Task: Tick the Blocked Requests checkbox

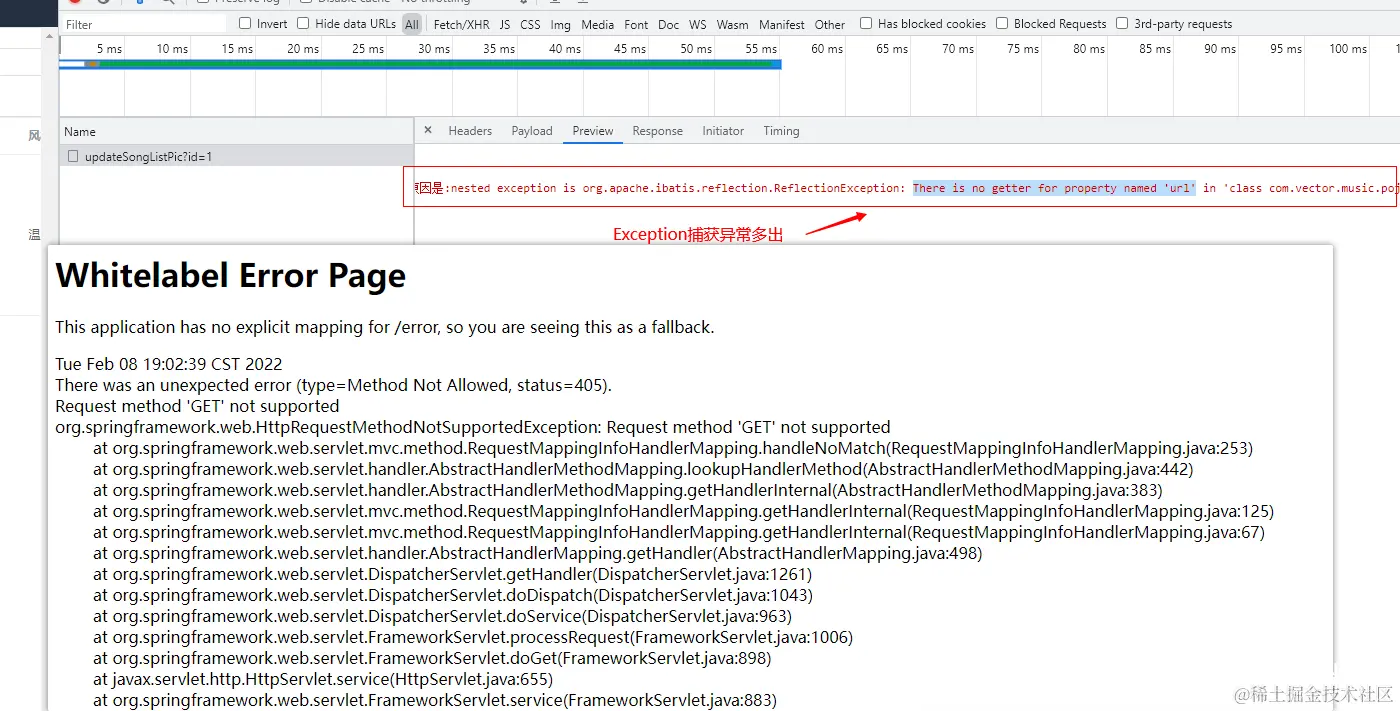Action: pos(1002,24)
